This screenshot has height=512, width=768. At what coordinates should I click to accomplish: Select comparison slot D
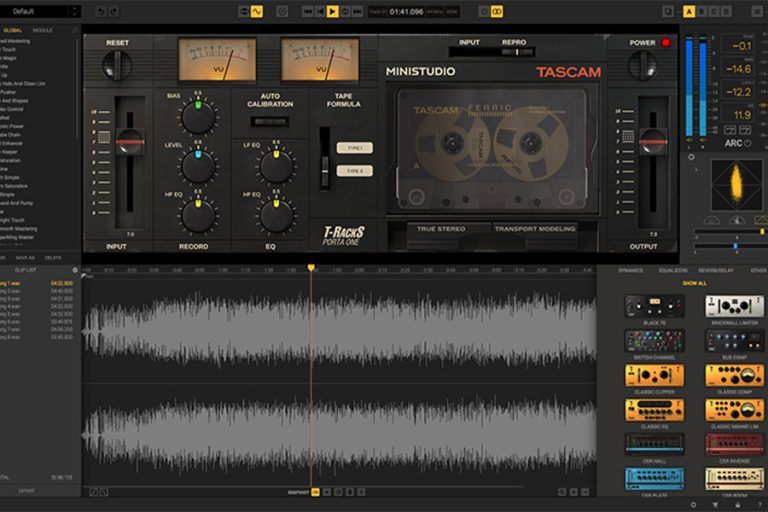(x=726, y=11)
